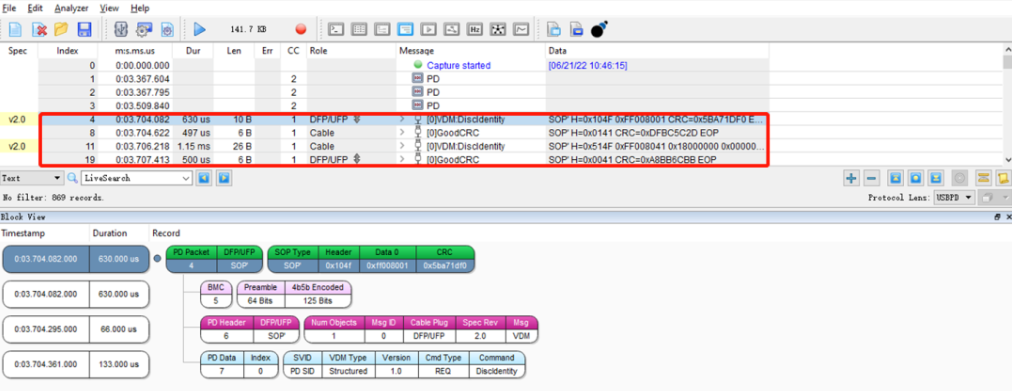Image resolution: width=1012 pixels, height=391 pixels.
Task: Connect to analyzer via the USB icon
Action: pos(121,29)
